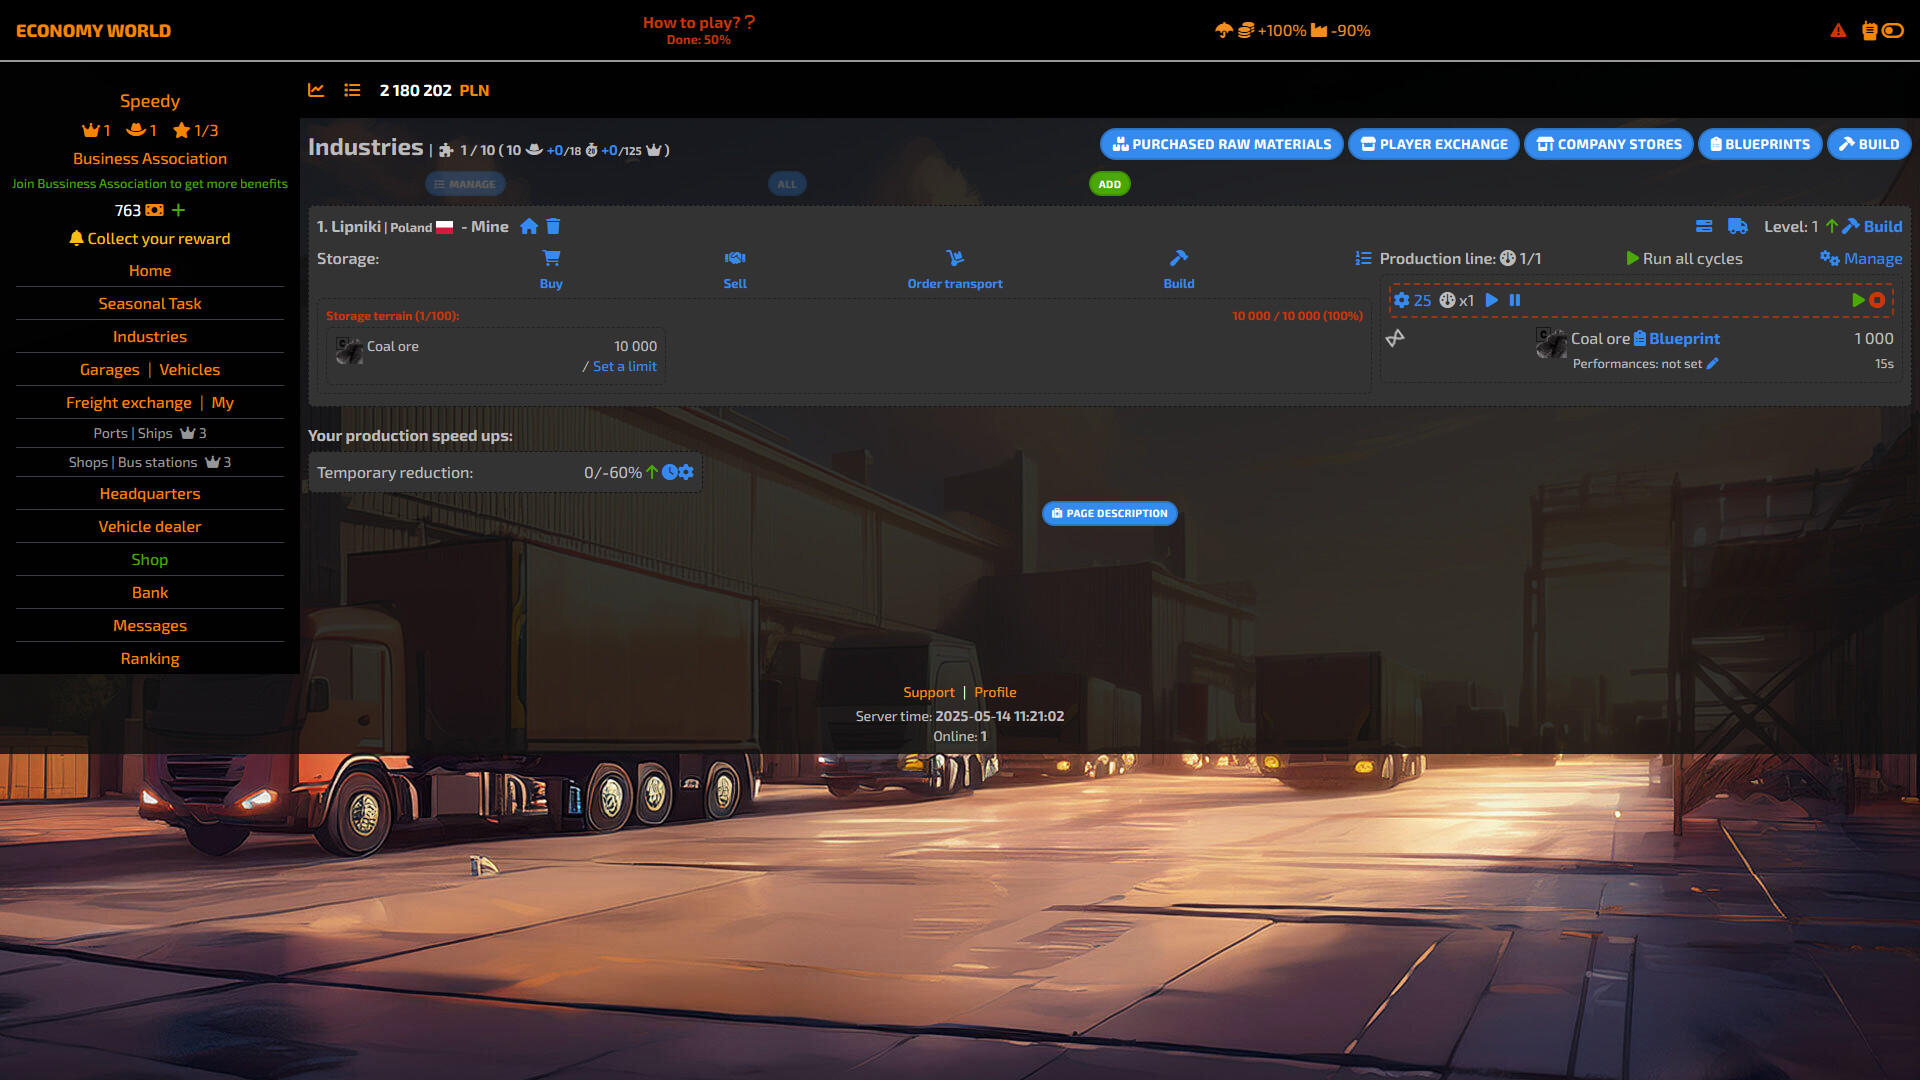Click the Set a limit link for Coal ore

(624, 366)
